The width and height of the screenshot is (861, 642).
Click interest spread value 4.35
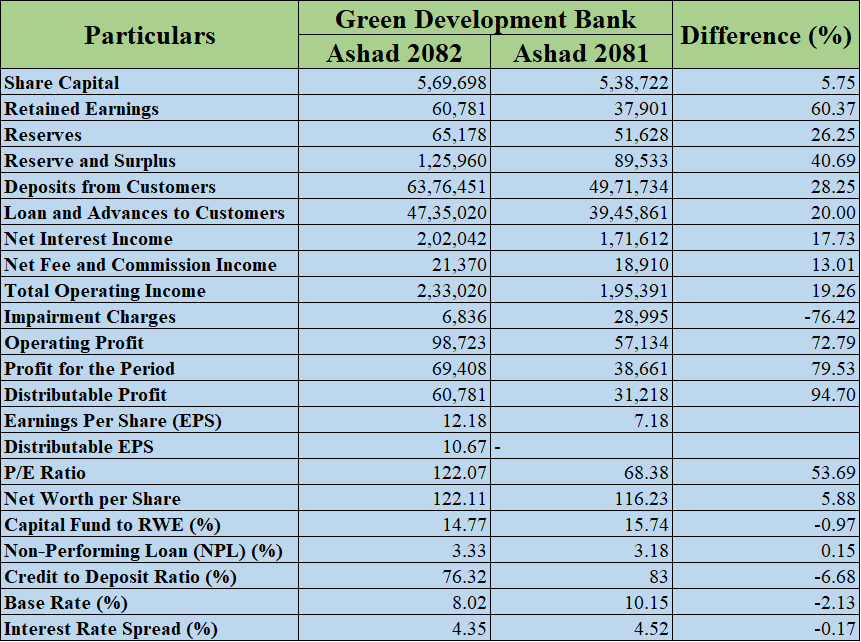coord(469,629)
